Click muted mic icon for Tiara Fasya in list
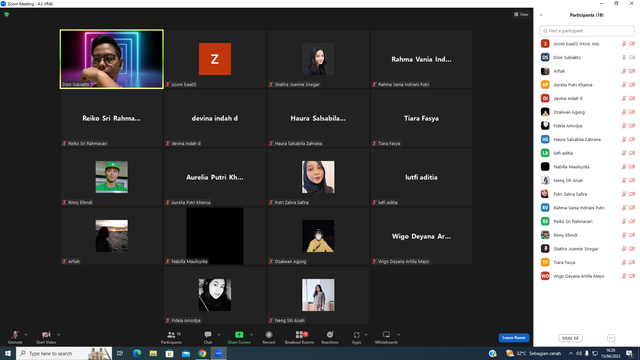The width and height of the screenshot is (640, 360). pyautogui.click(x=624, y=262)
